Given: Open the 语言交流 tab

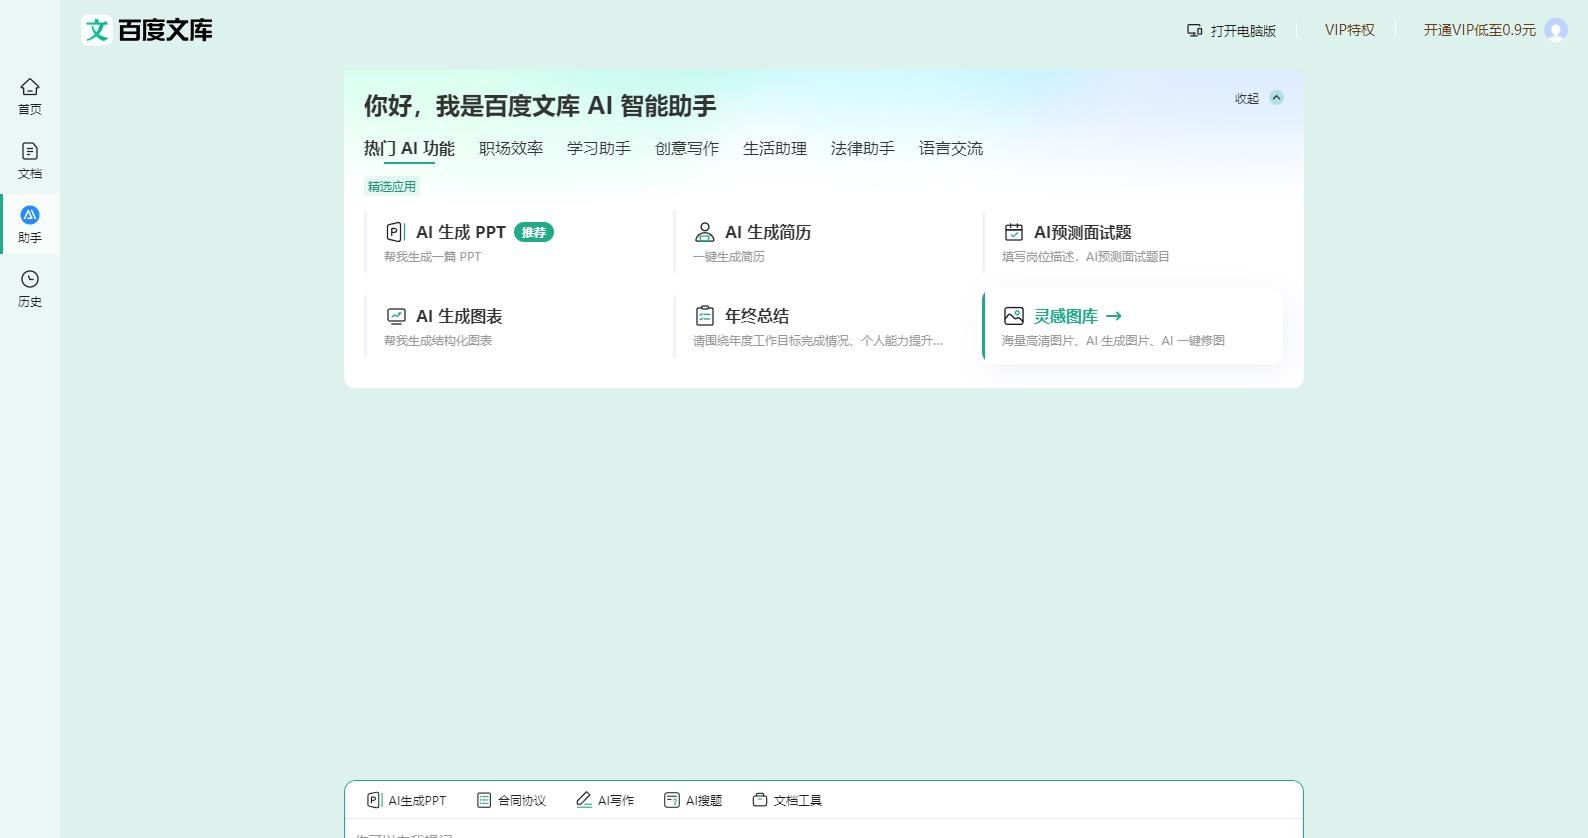Looking at the screenshot, I should [951, 148].
